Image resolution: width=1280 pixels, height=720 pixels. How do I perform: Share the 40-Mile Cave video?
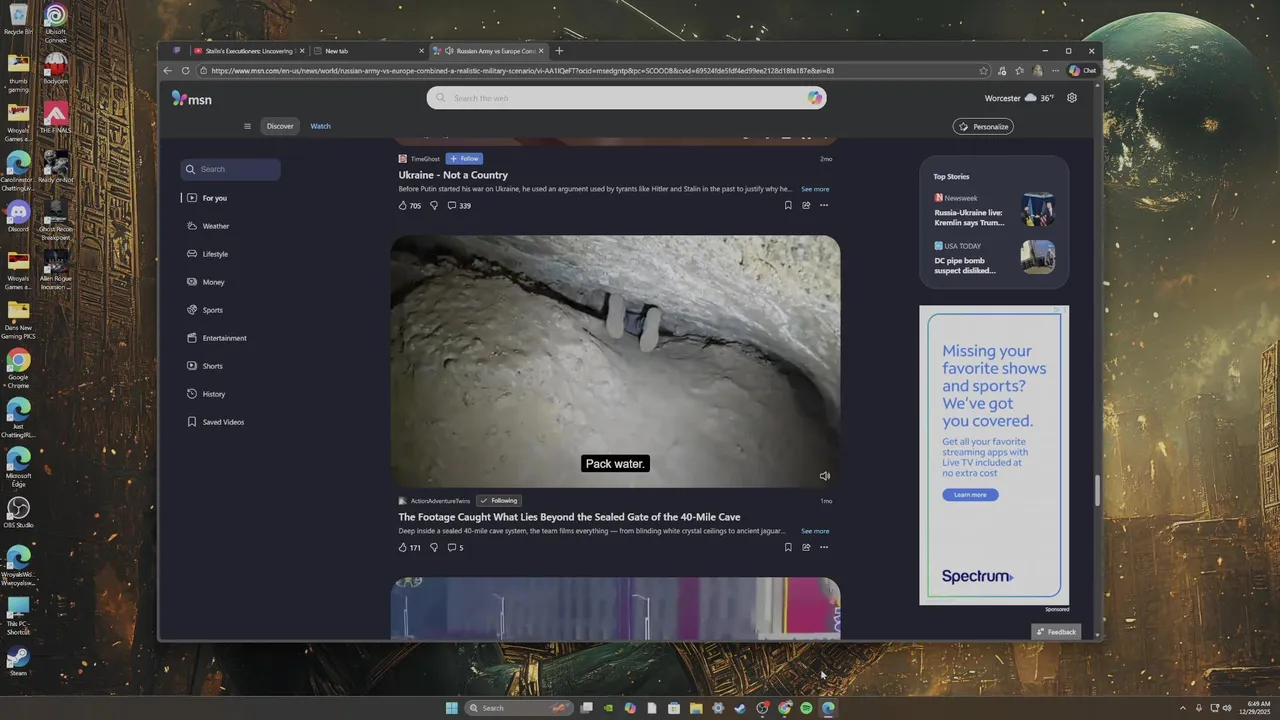tap(806, 547)
